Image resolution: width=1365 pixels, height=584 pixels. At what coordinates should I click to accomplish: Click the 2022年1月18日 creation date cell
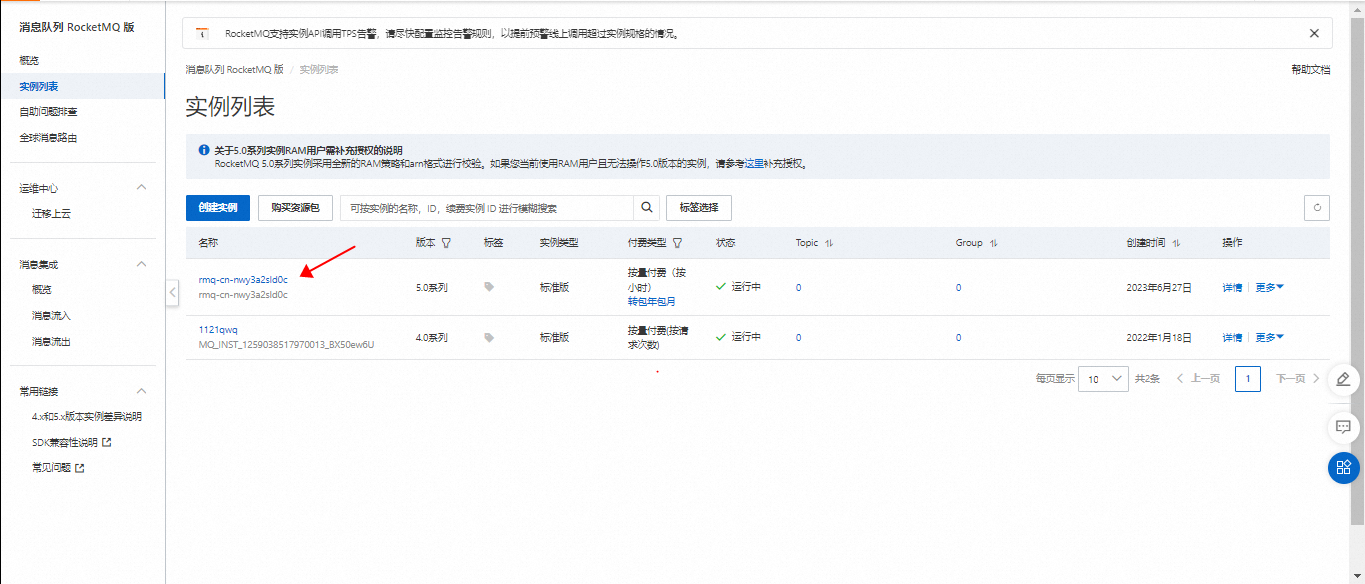pos(1159,338)
